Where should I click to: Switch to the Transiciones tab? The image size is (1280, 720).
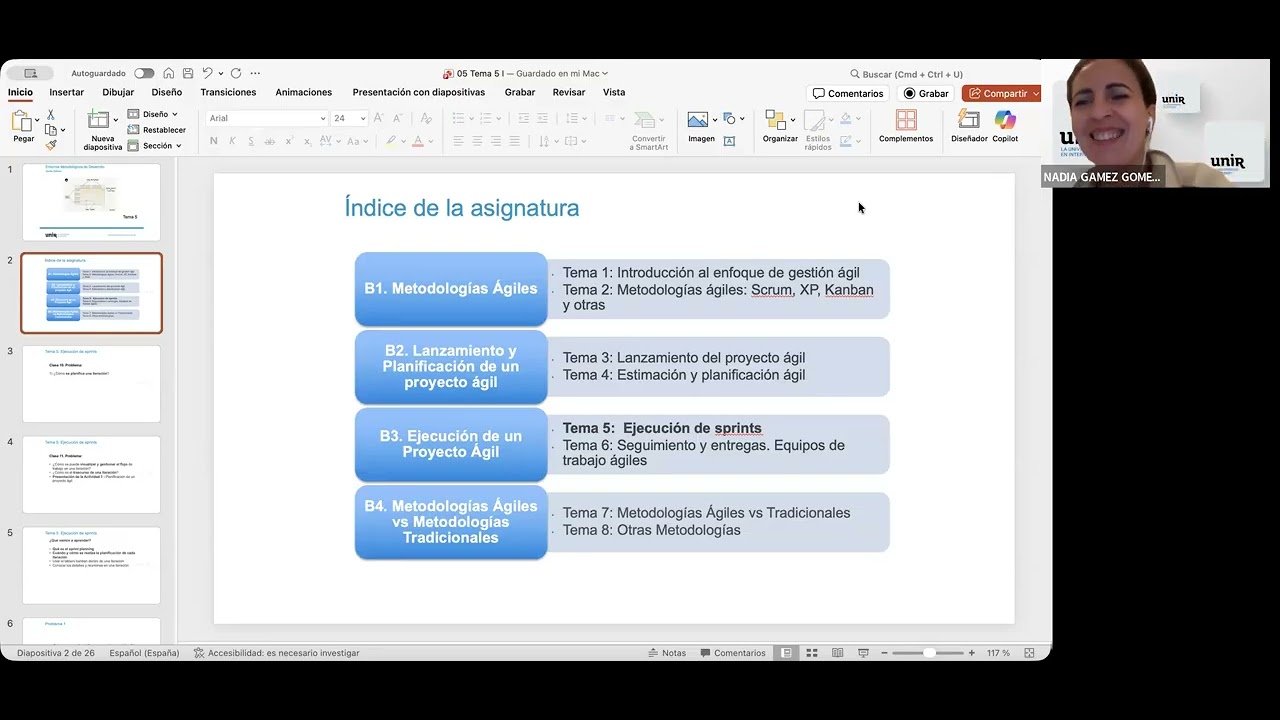click(228, 92)
